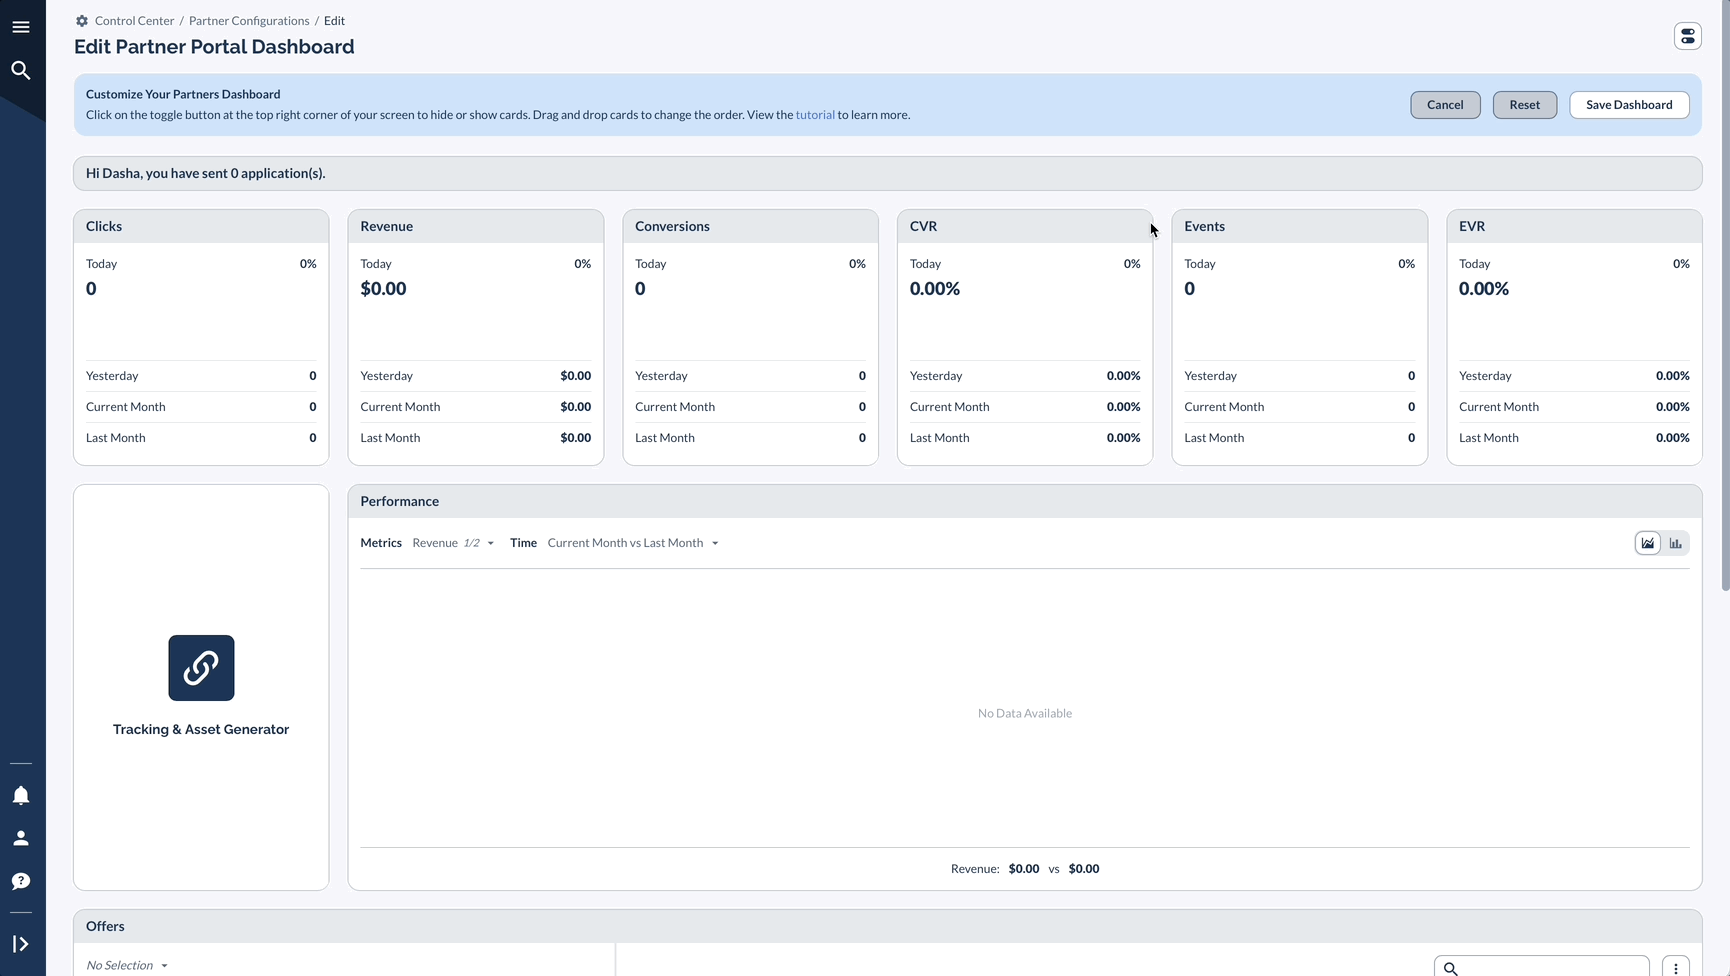
Task: Click $0.00 Today value in Revenue card
Action: 383,289
